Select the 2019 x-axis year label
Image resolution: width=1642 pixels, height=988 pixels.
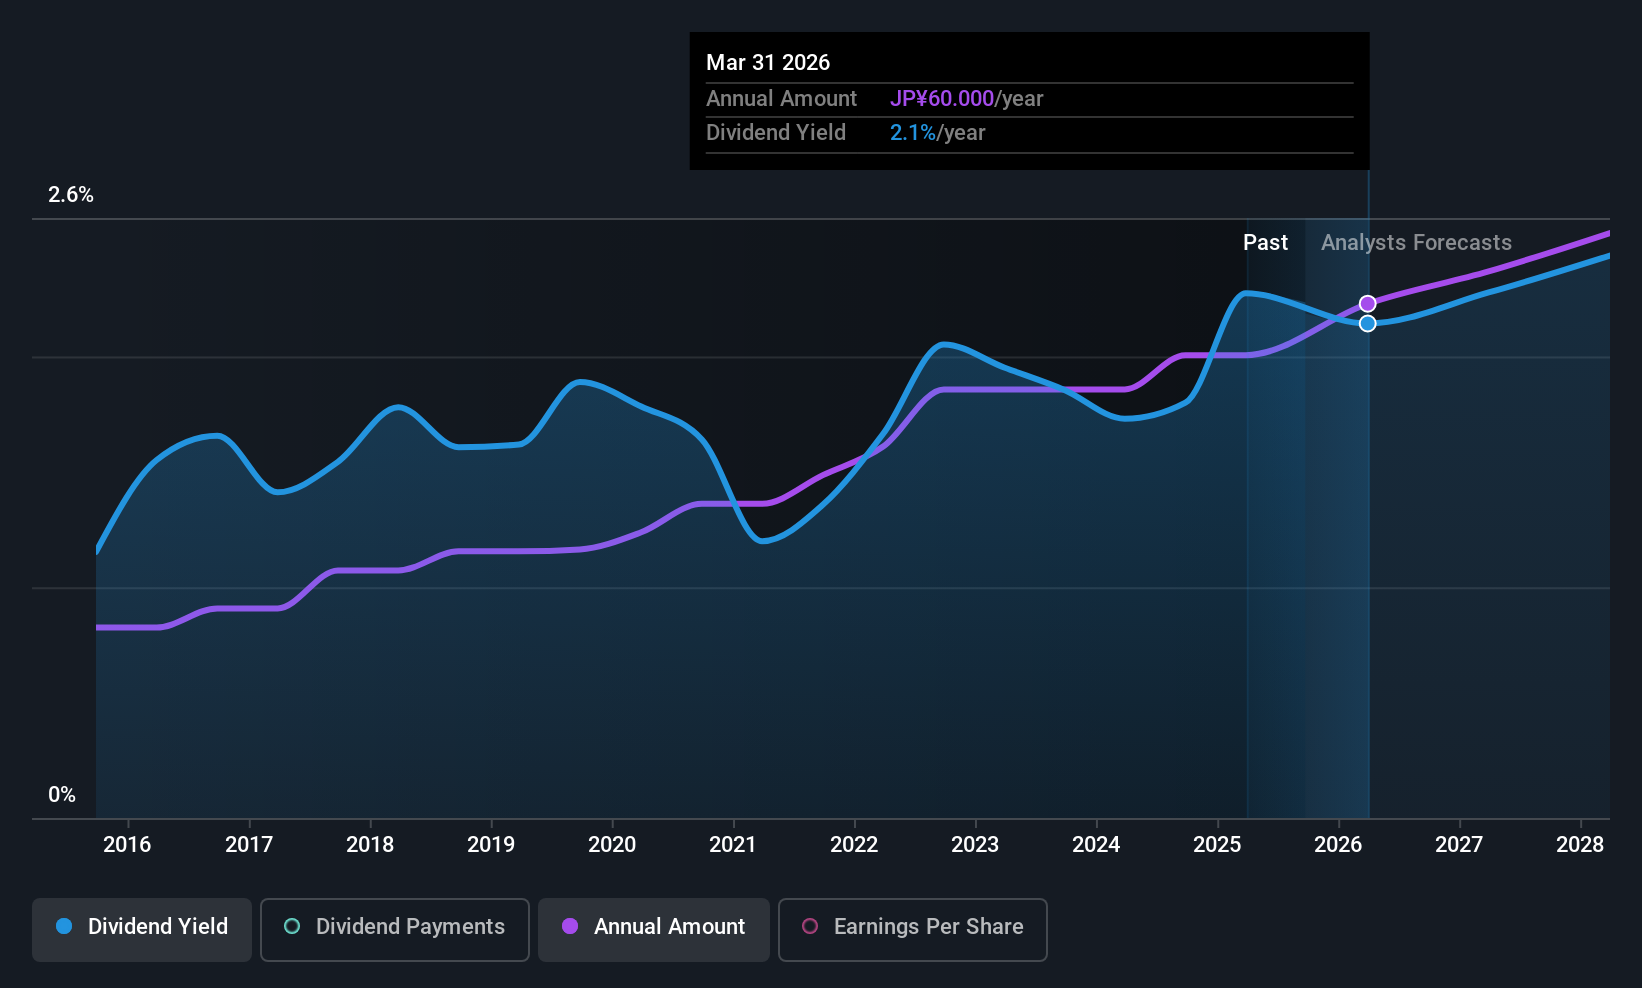[491, 845]
